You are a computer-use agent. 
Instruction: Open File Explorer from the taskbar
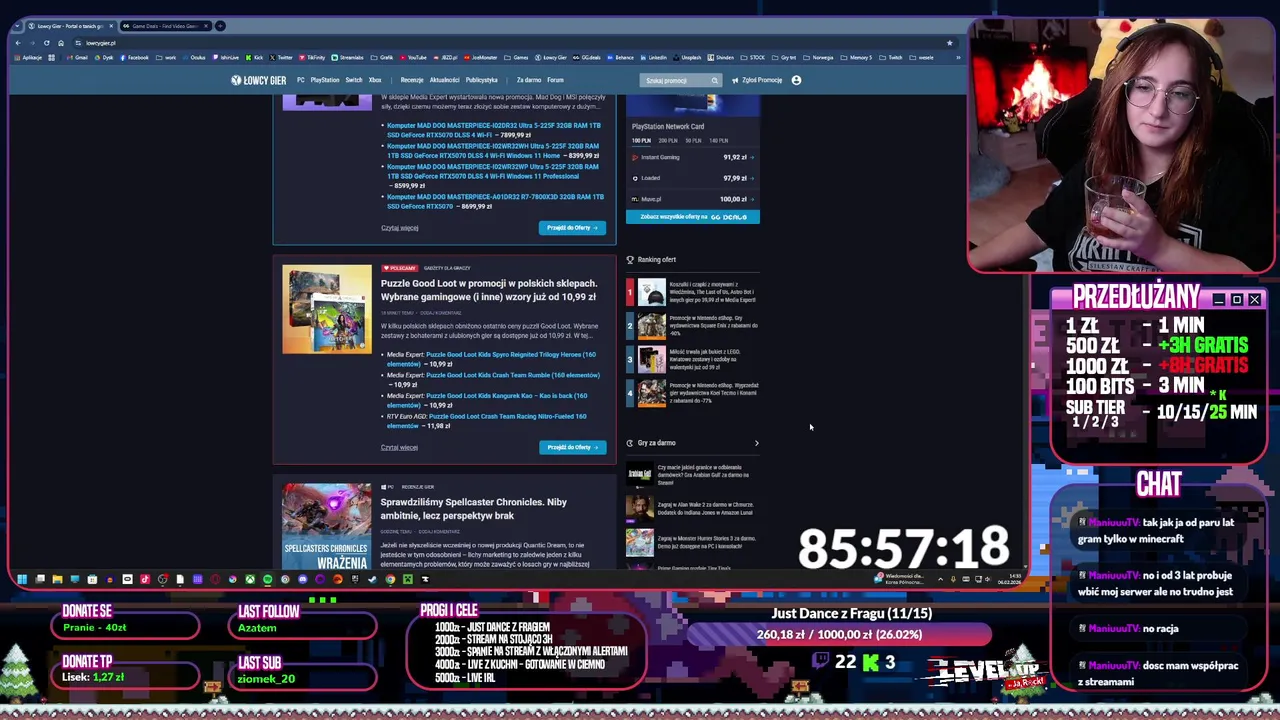pyautogui.click(x=57, y=579)
